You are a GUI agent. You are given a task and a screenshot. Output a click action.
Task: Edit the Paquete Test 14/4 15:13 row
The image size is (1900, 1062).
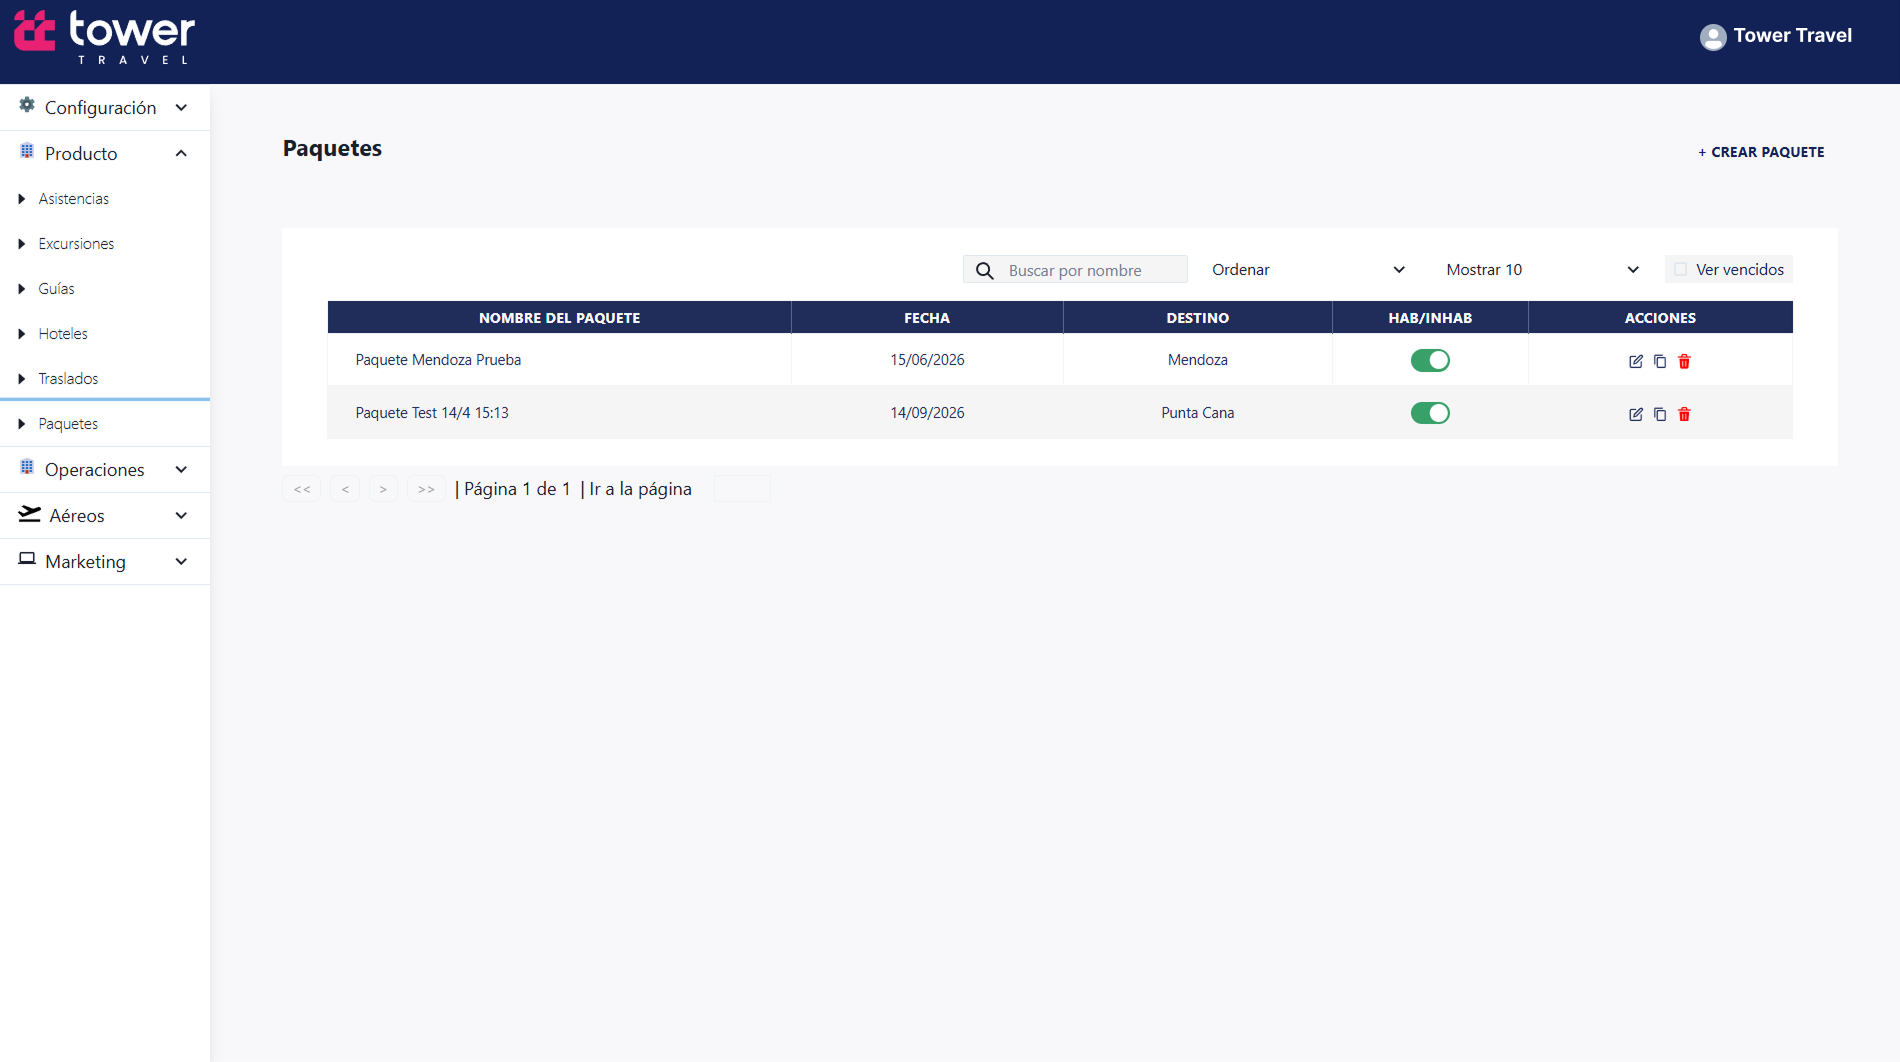point(1636,414)
